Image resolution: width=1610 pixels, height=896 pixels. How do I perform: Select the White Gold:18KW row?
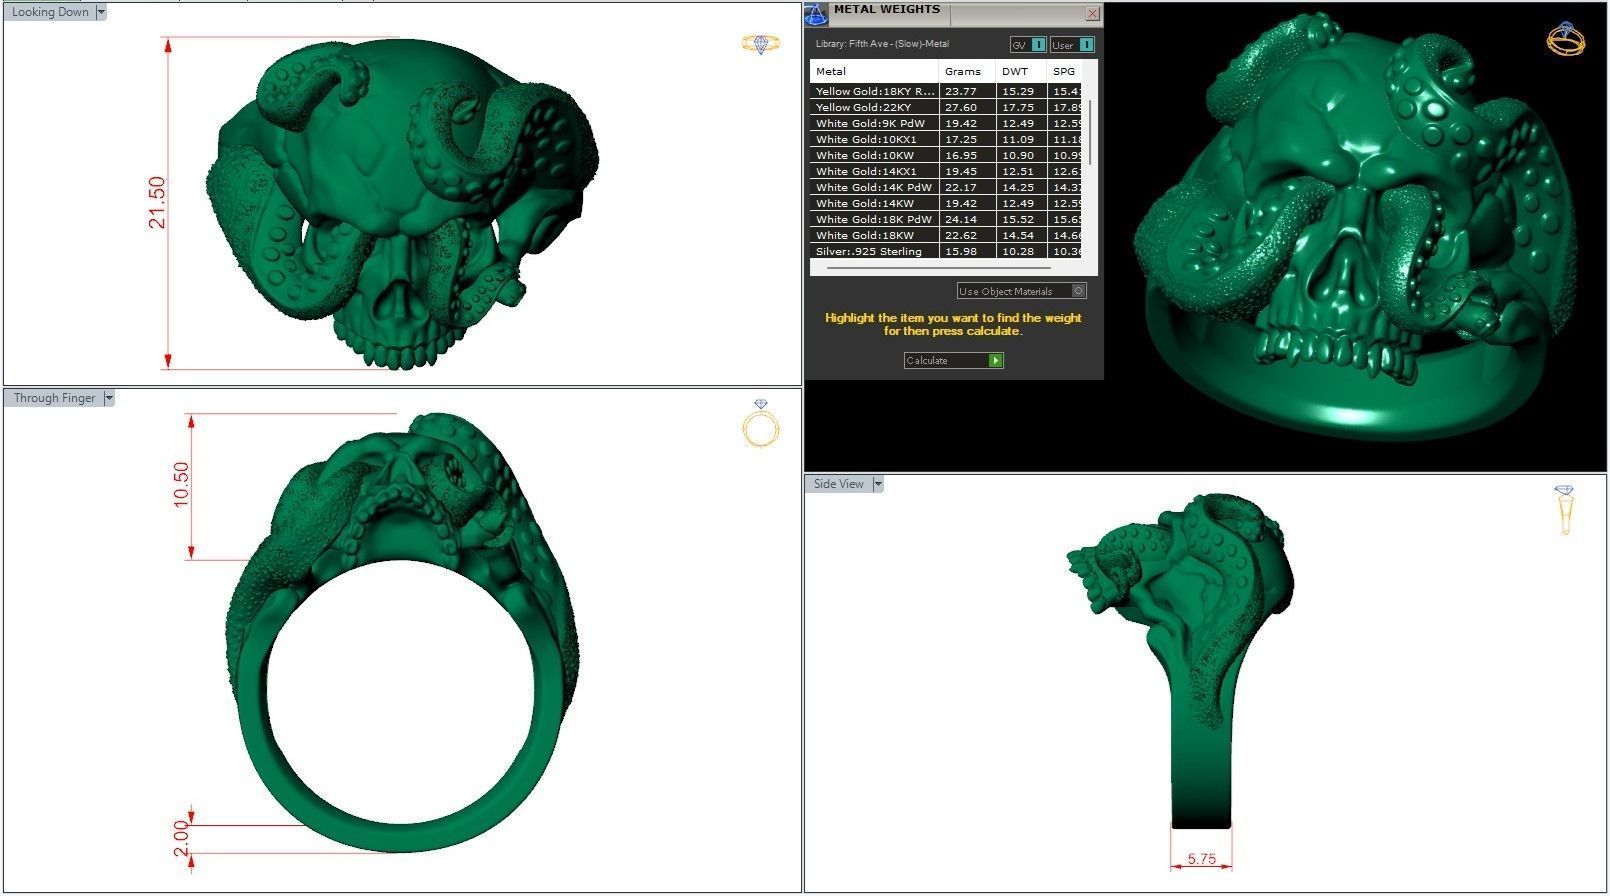tap(946, 235)
